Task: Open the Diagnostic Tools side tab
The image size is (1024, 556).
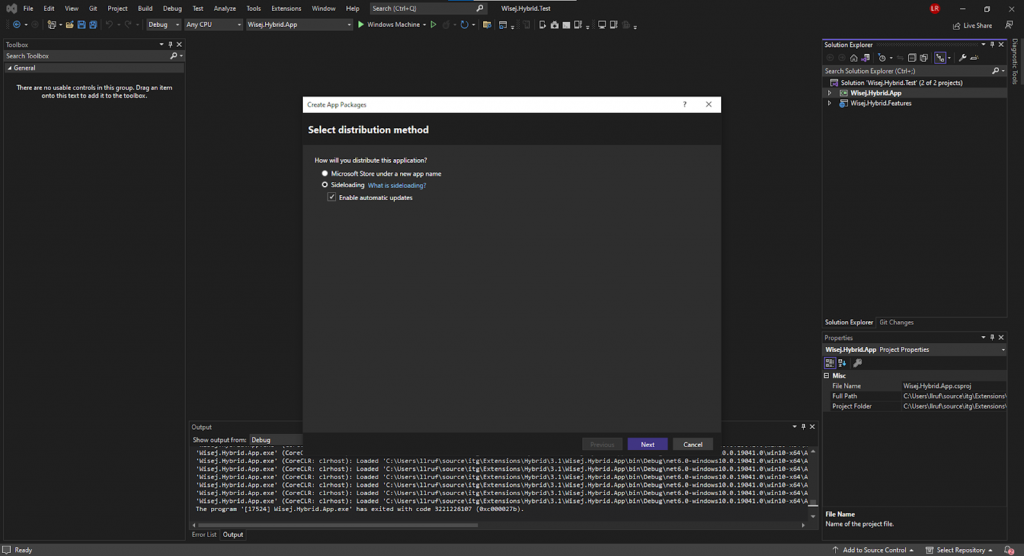Action: (1015, 61)
